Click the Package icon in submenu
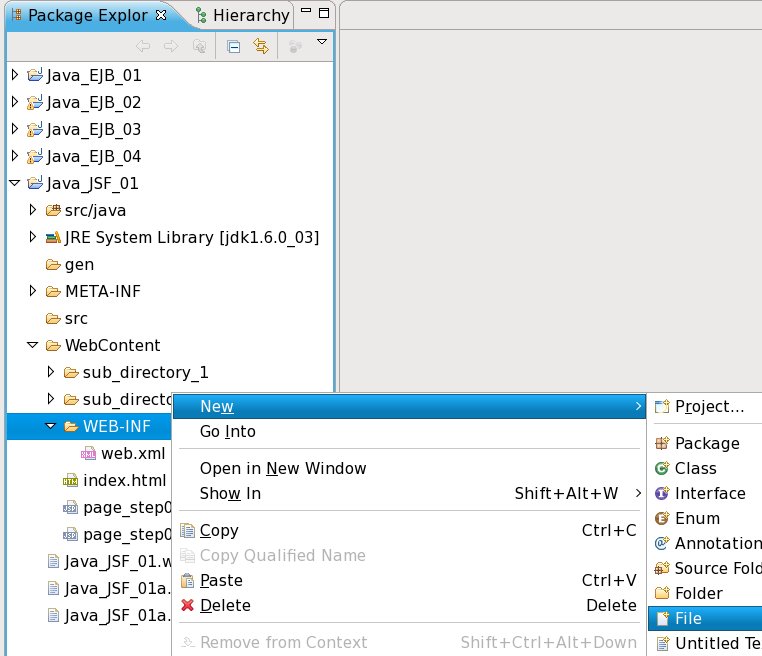 (661, 444)
